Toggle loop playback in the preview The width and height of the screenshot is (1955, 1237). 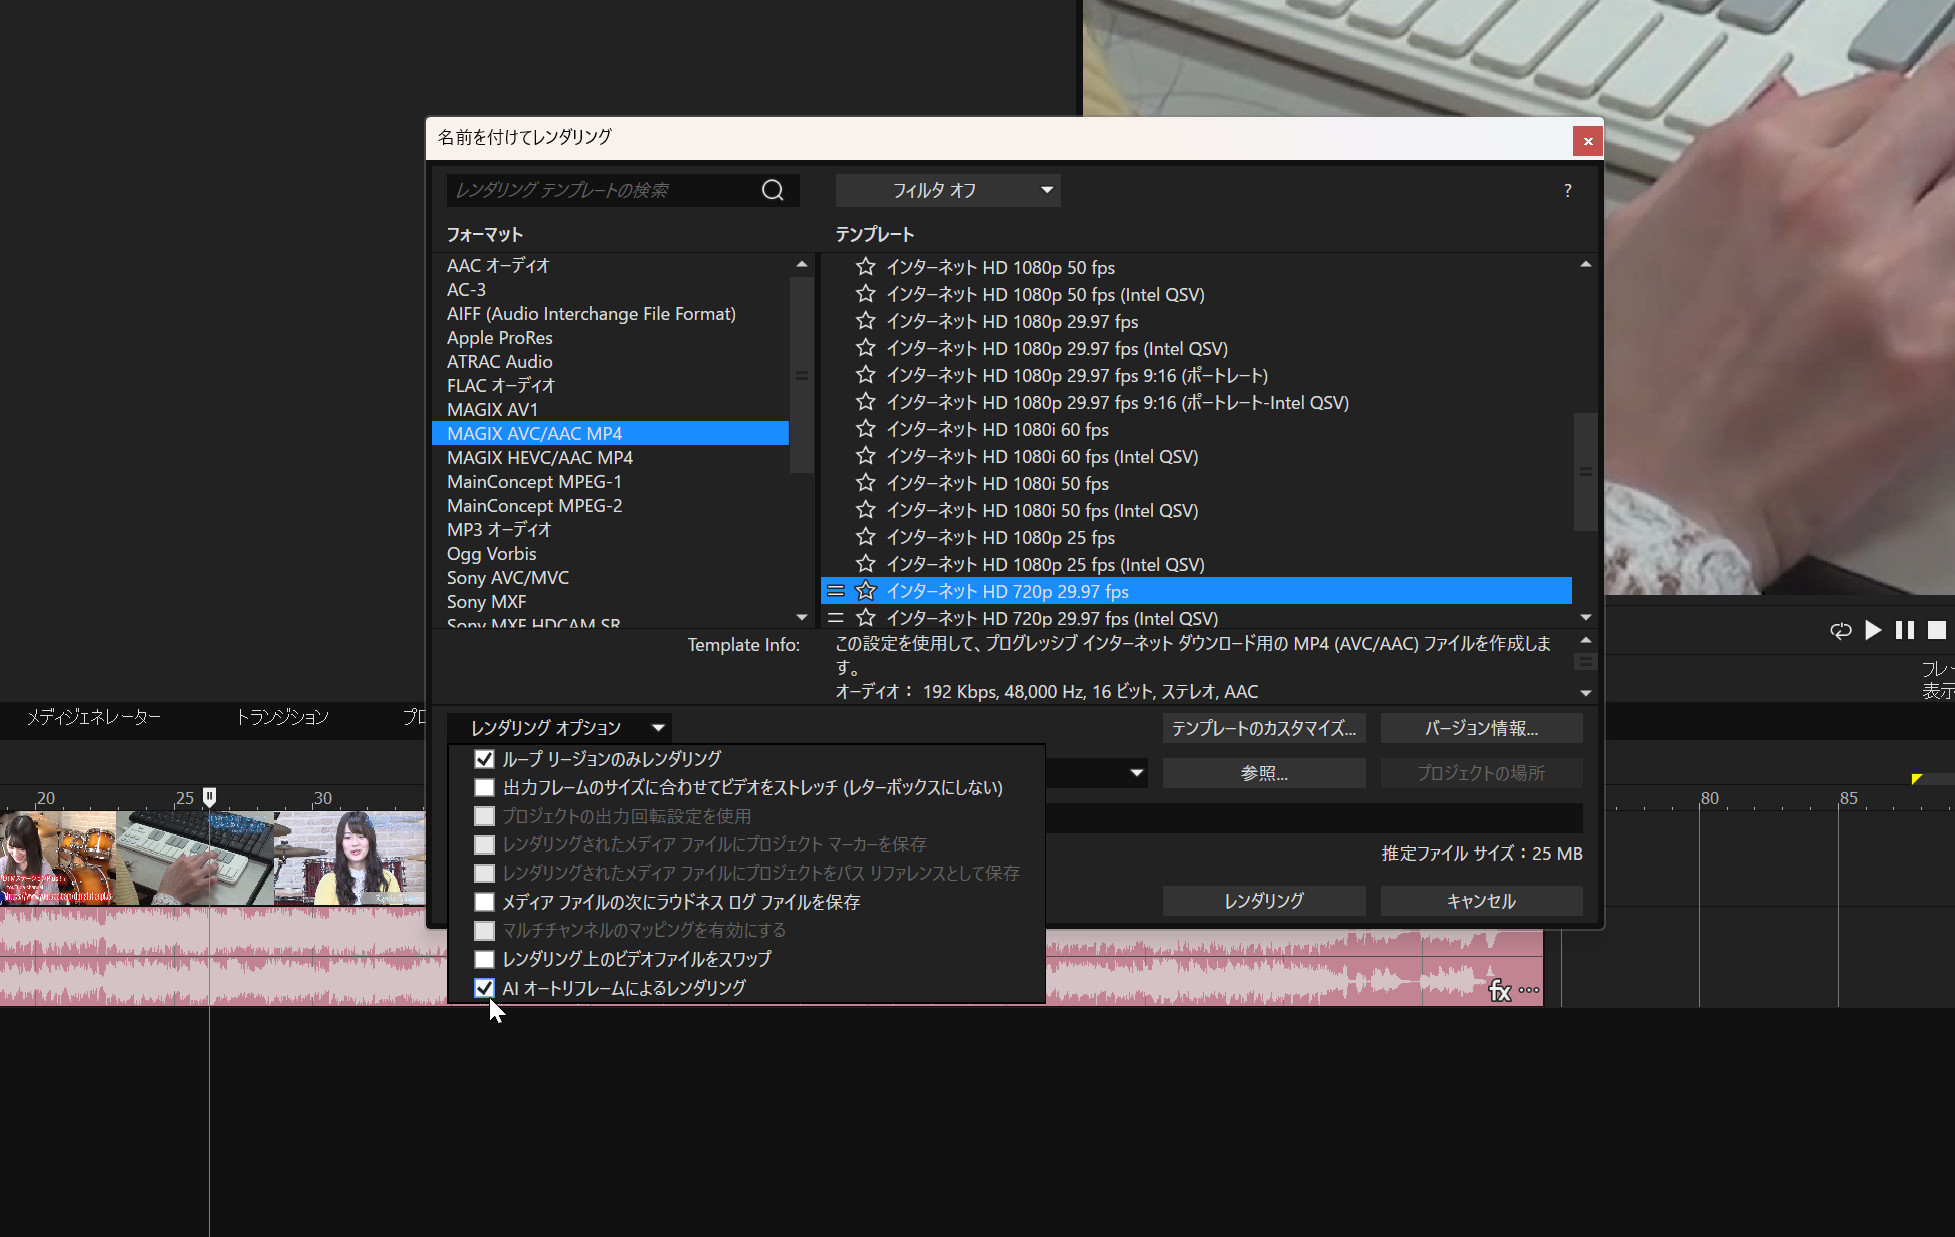[x=1840, y=631]
